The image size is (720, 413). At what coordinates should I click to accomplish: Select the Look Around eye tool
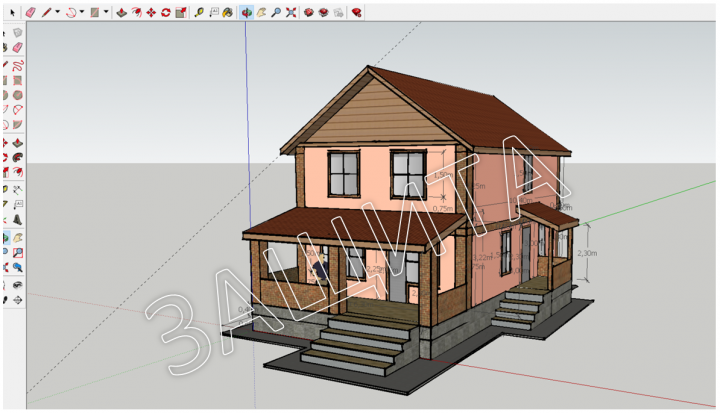[x=17, y=285]
